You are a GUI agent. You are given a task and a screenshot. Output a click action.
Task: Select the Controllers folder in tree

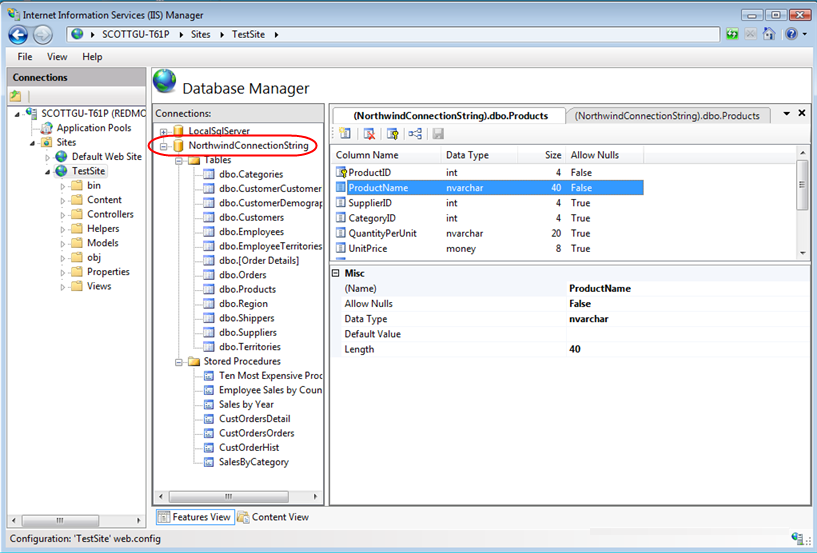click(x=110, y=214)
